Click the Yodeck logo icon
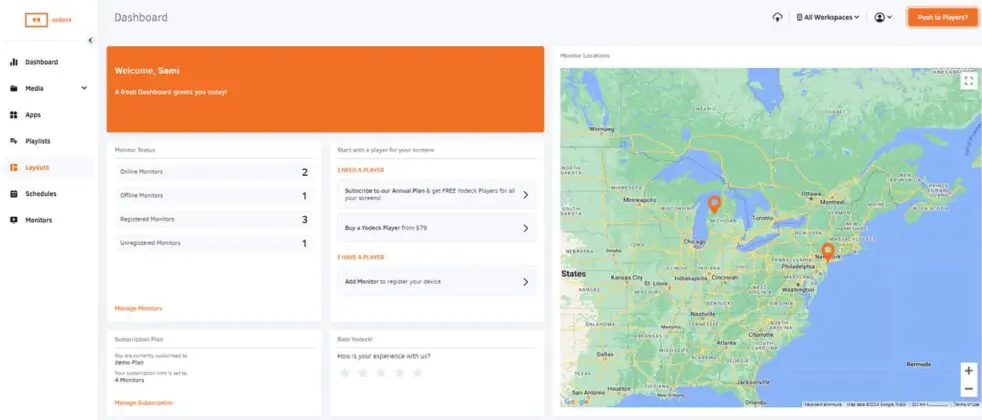This screenshot has width=982, height=420. [x=37, y=19]
